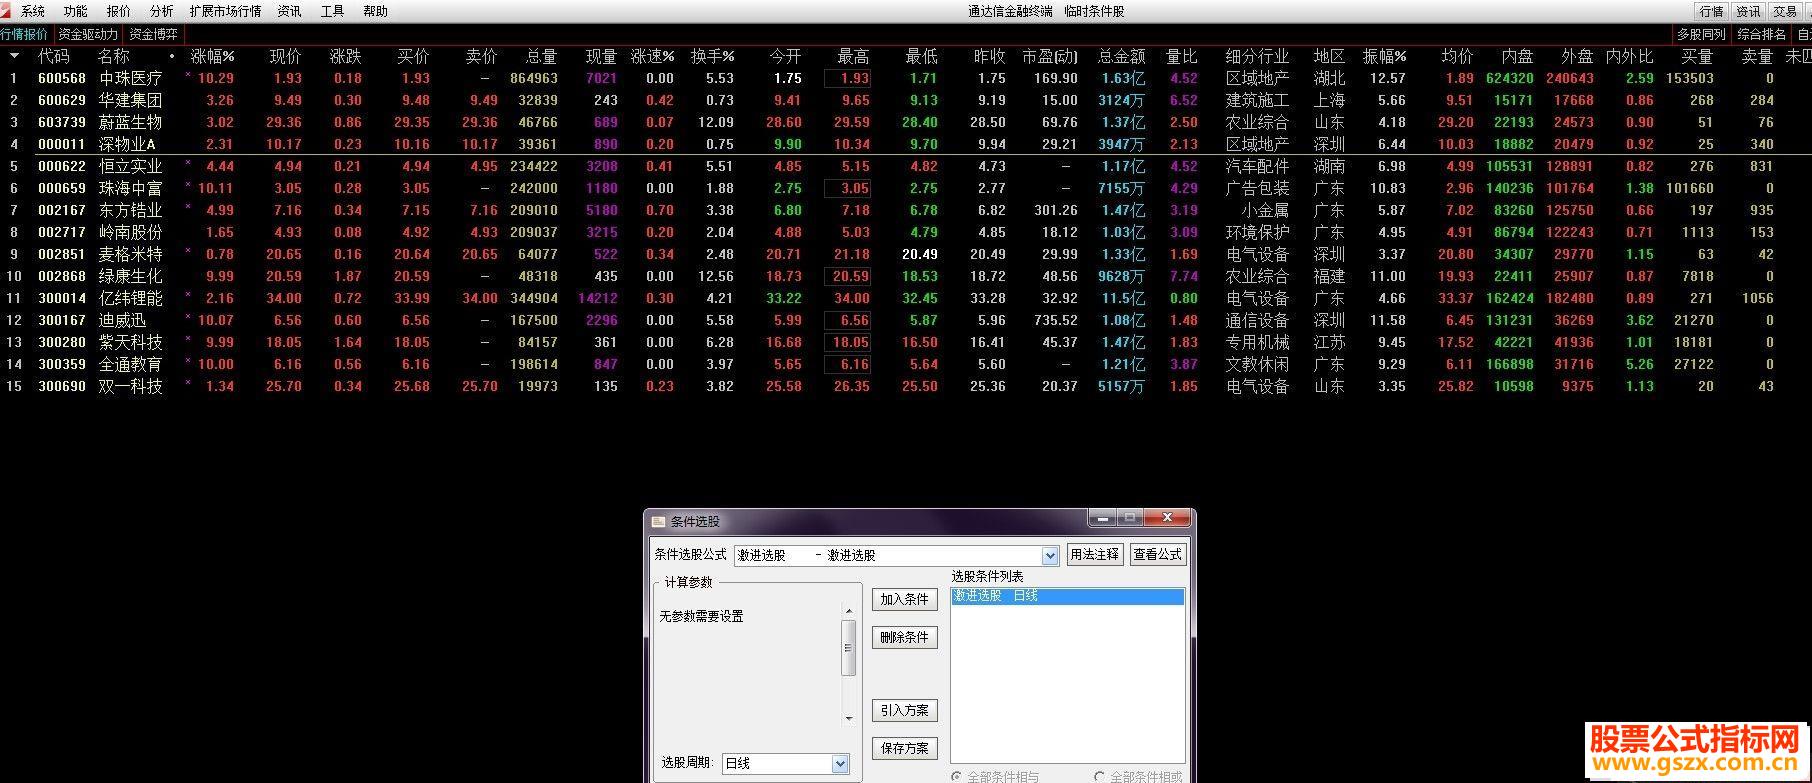Sort by the 总金额 column header

(x=1121, y=56)
